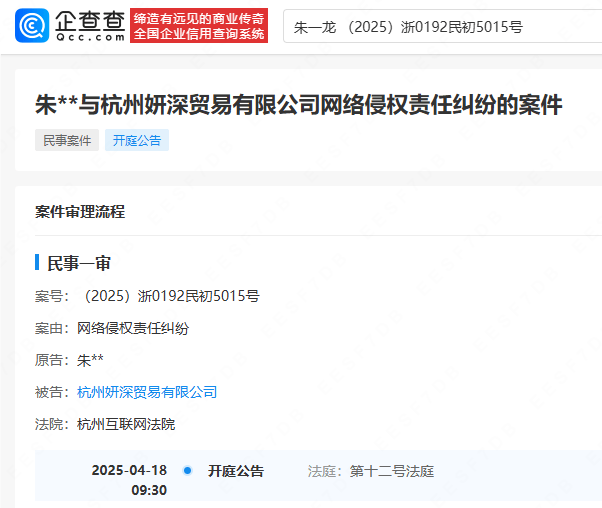The image size is (602, 508).
Task: Click the red slogan banner 全国企业信用查询系统
Action: (x=199, y=25)
